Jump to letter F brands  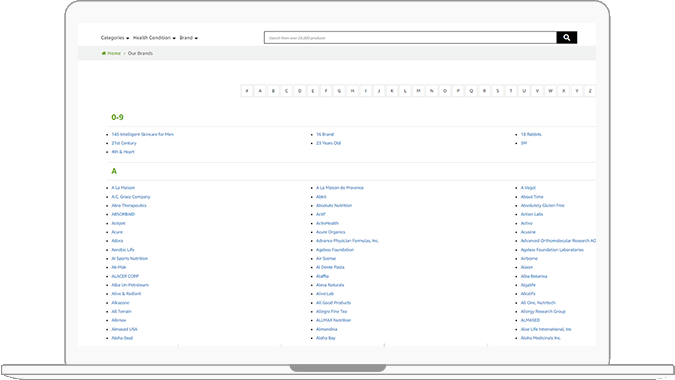(326, 91)
